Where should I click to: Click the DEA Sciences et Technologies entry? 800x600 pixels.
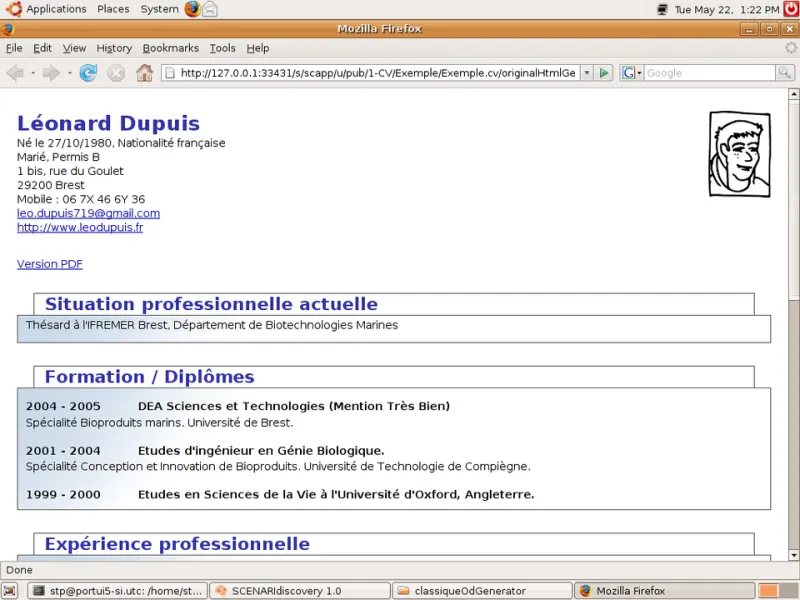coord(294,406)
